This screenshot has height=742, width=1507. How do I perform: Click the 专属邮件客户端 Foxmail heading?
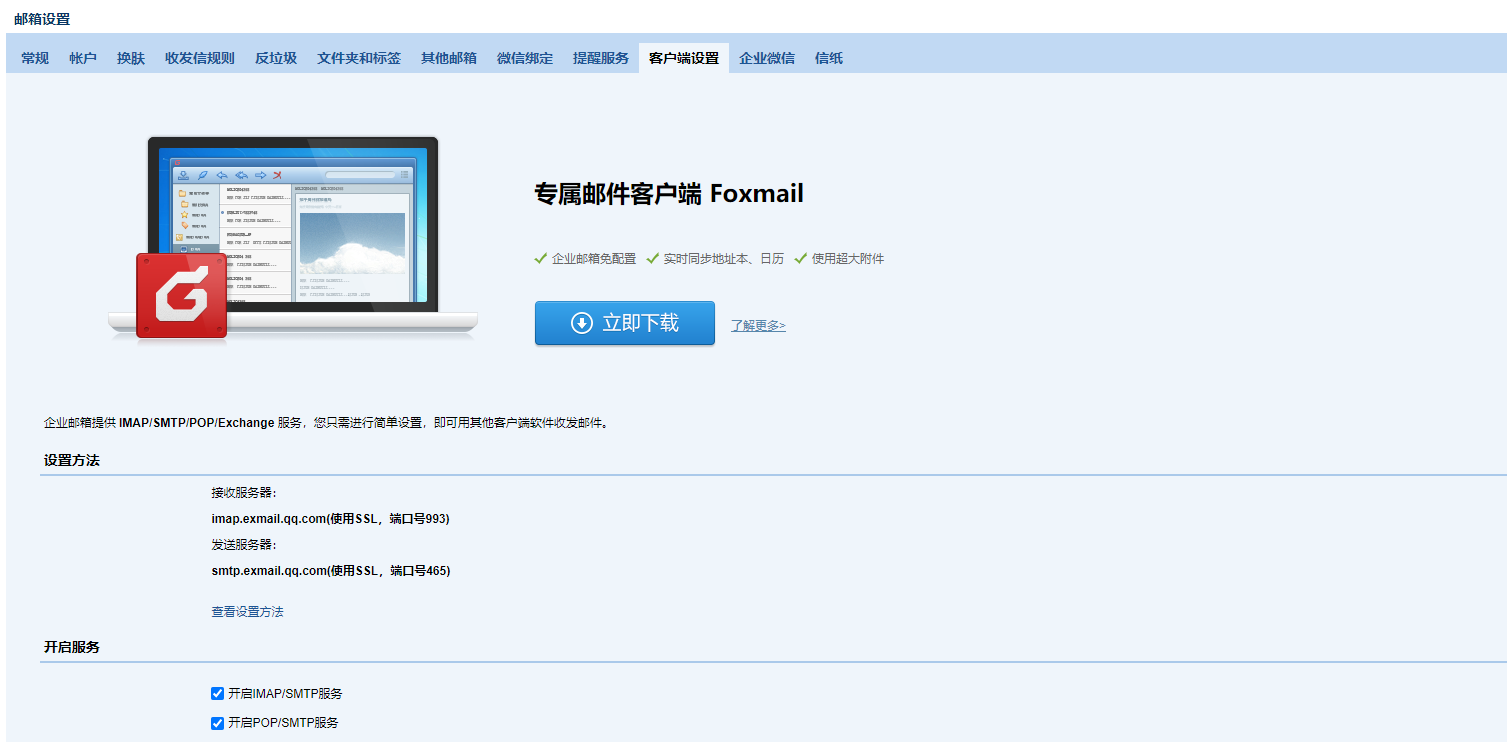(669, 194)
